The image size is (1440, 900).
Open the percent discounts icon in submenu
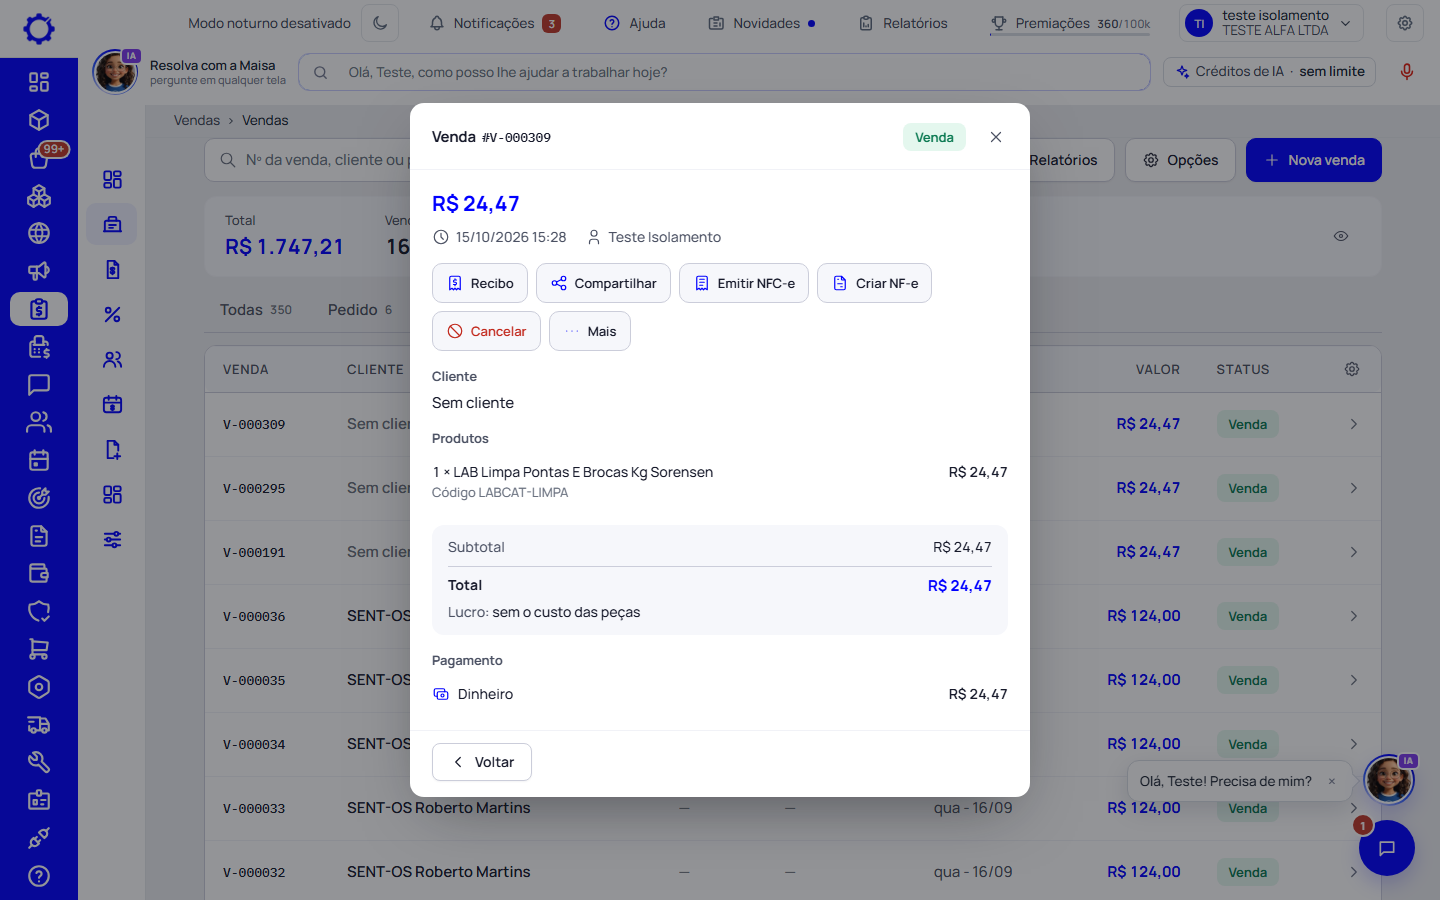(112, 314)
